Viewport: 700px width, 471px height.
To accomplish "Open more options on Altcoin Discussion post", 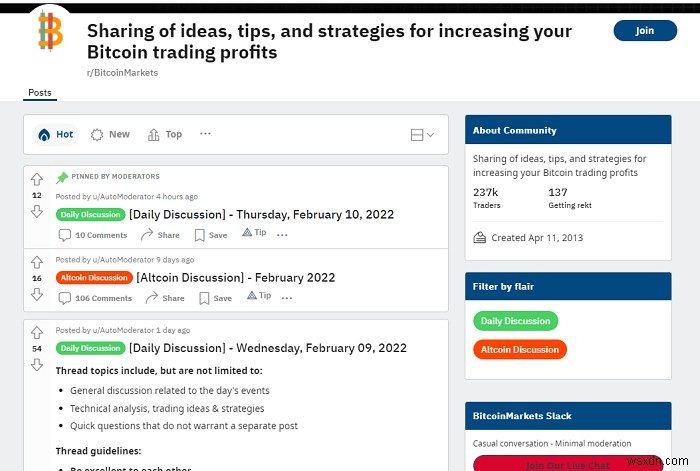I will coord(287,298).
